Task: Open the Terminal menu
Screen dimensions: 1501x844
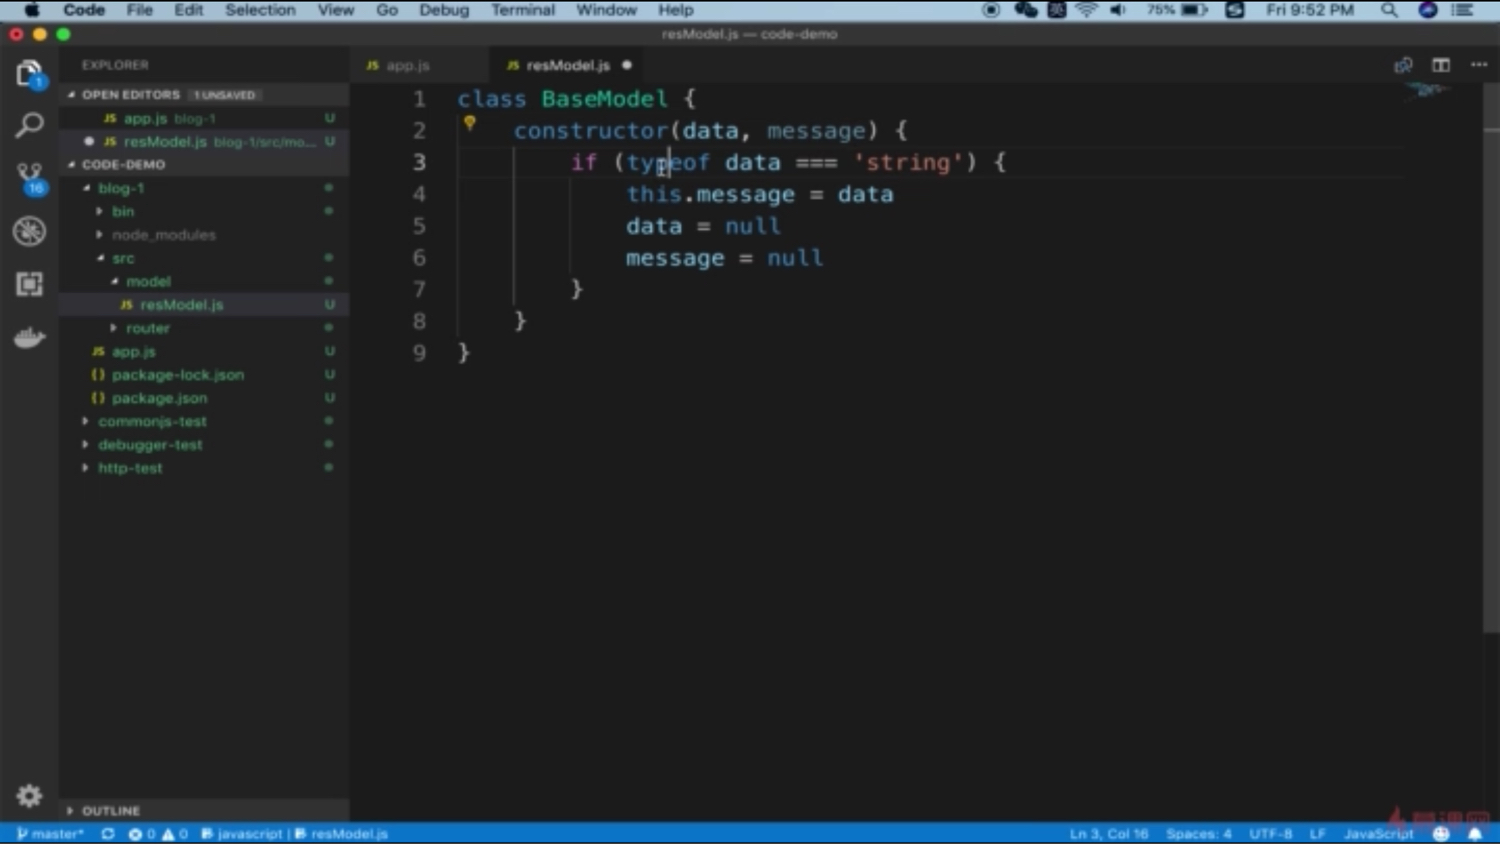Action: tap(523, 10)
